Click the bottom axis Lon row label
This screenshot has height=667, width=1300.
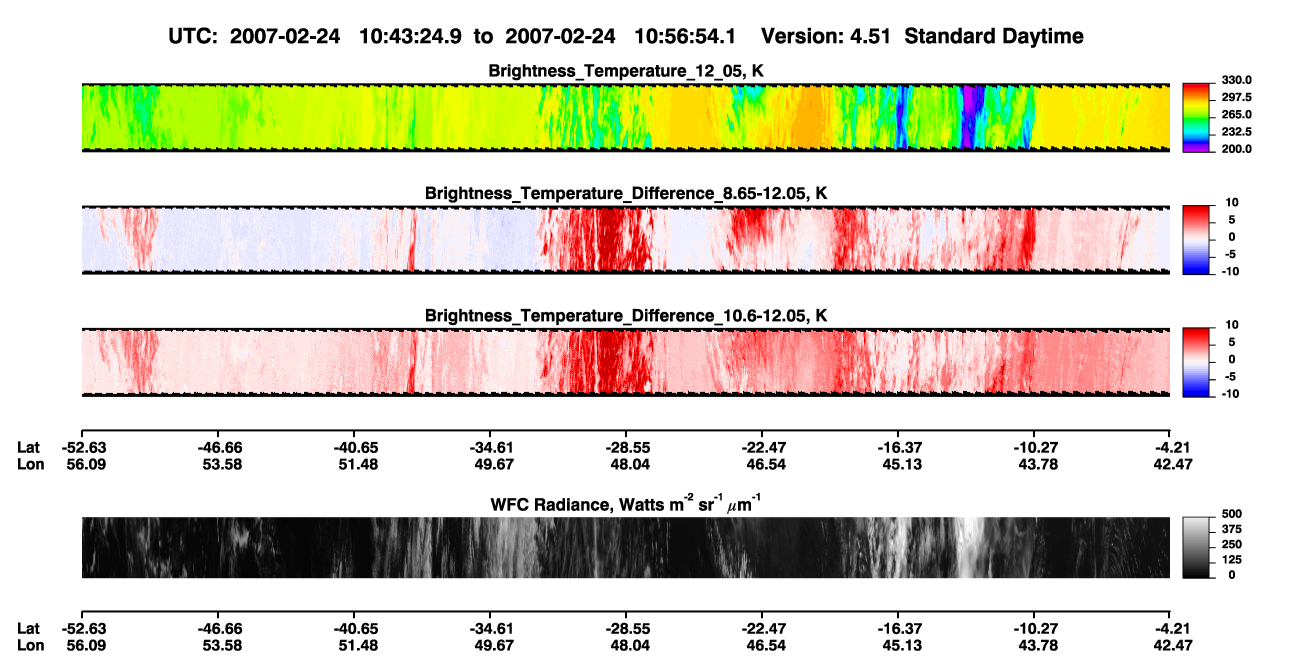[x=30, y=645]
